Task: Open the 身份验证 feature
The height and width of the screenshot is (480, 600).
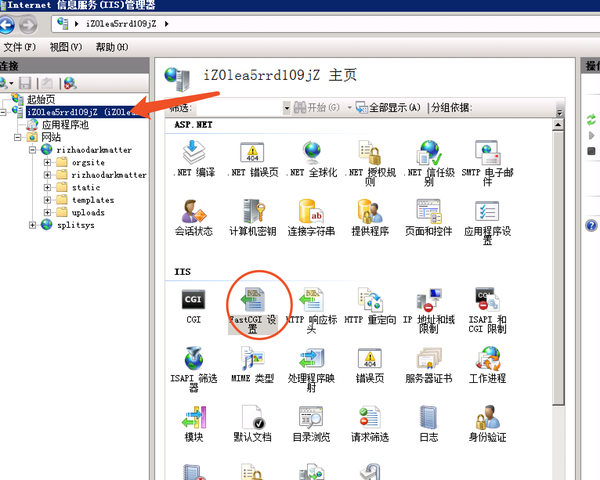Action: [487, 424]
